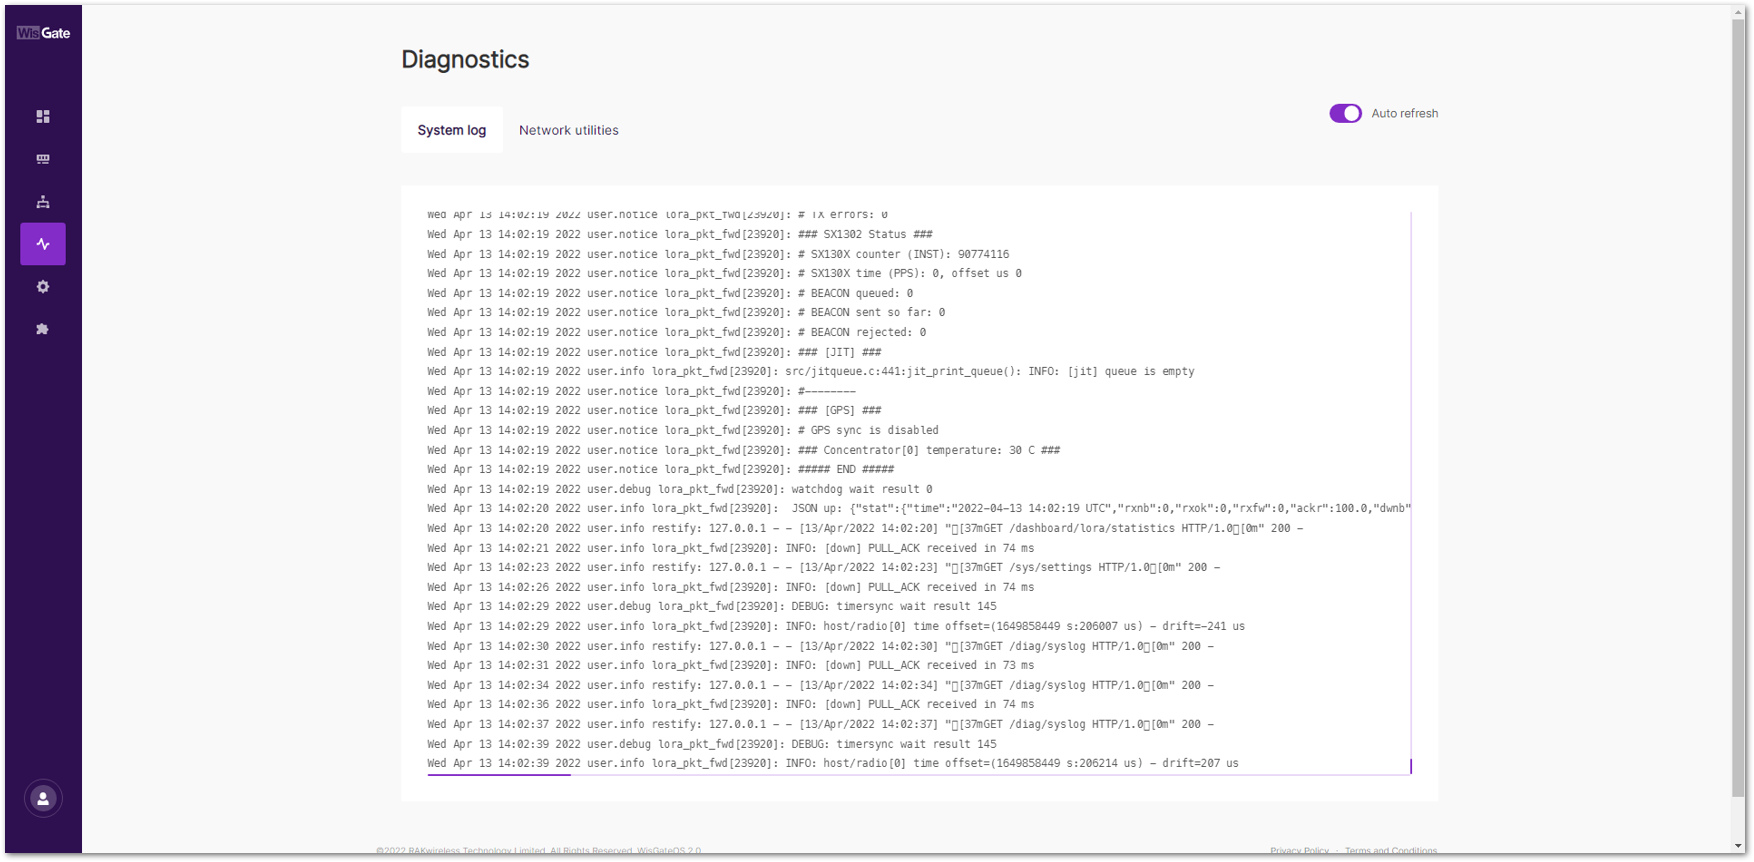This screenshot has width=1754, height=862.
Task: Click the log horizontal scrollbar thumb
Action: click(499, 774)
